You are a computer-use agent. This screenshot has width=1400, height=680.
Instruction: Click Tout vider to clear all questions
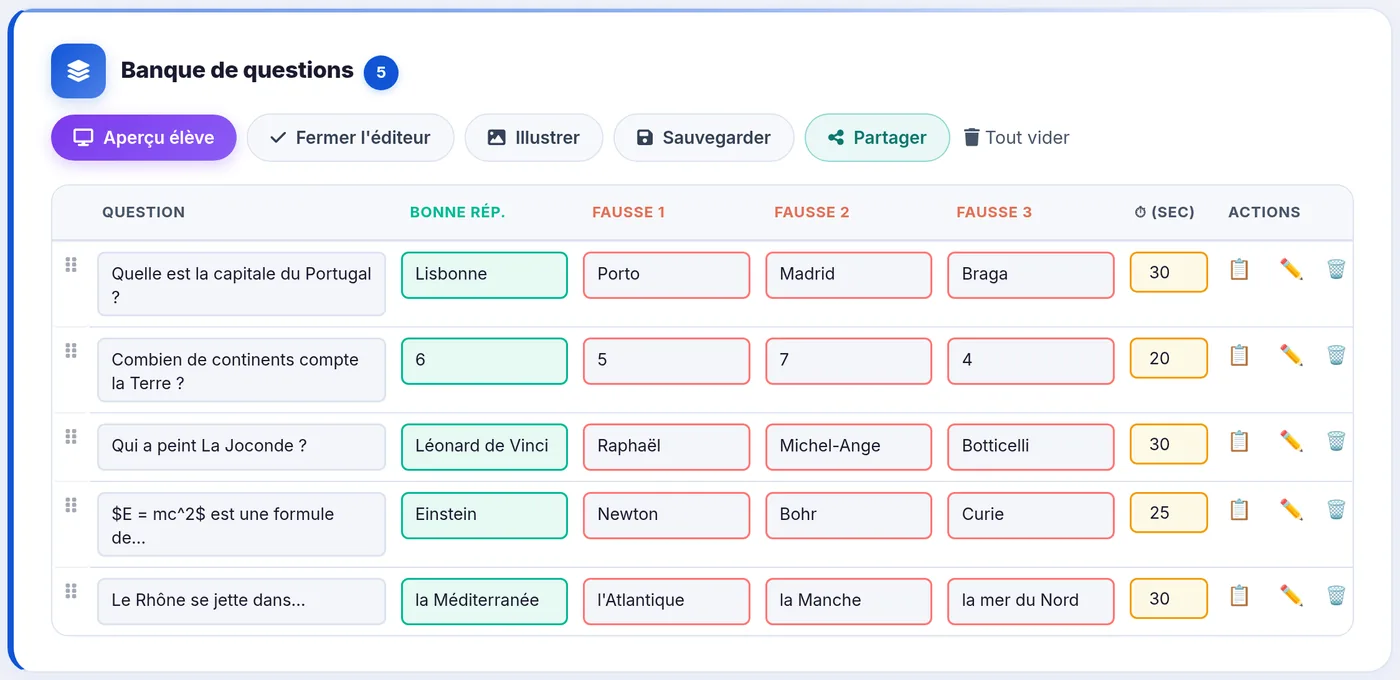[1016, 138]
